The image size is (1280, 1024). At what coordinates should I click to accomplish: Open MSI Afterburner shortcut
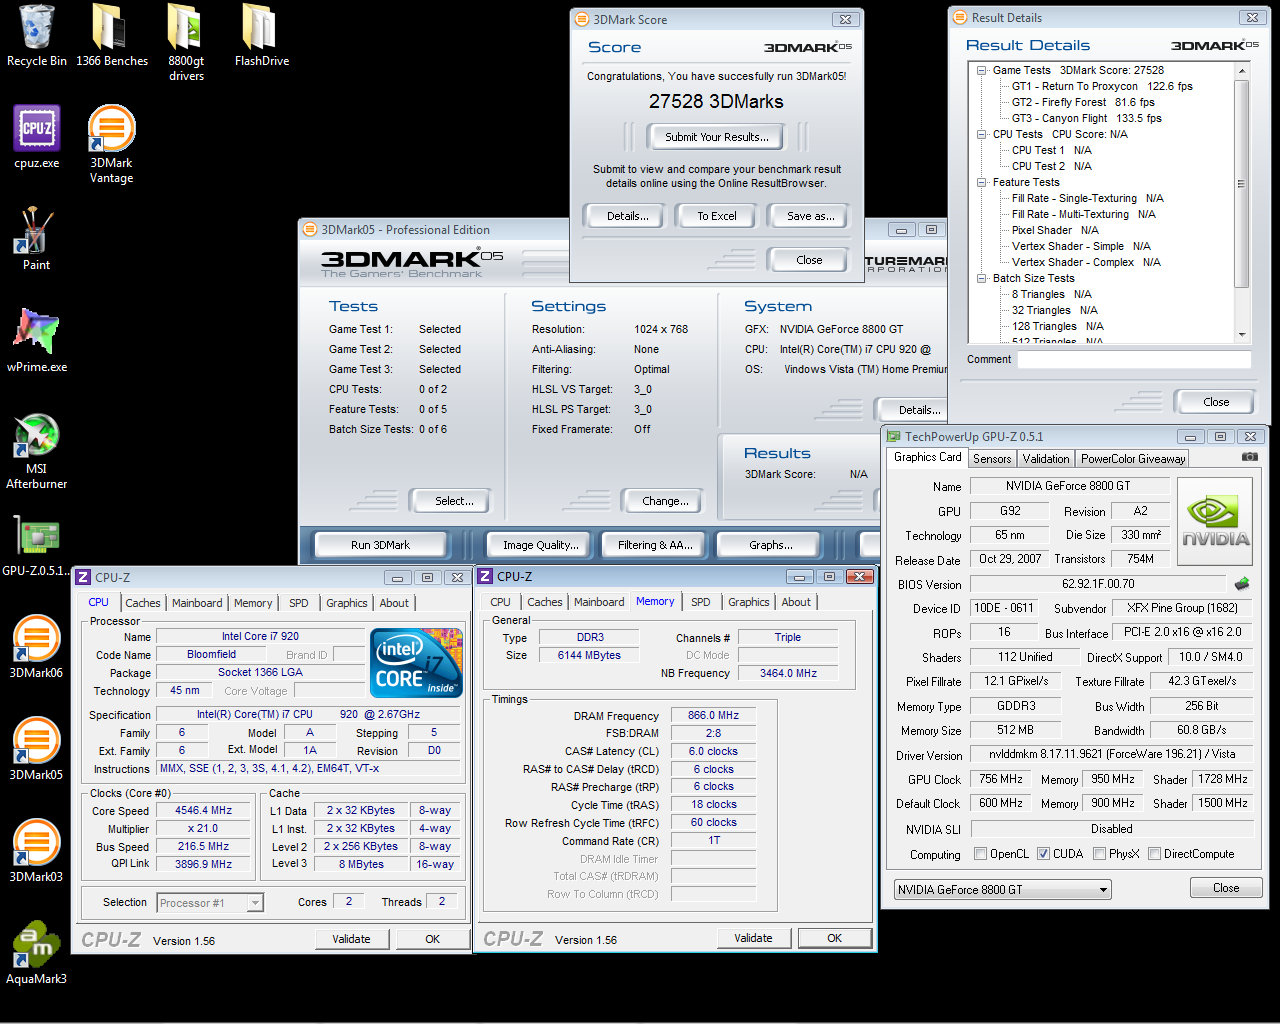point(37,451)
